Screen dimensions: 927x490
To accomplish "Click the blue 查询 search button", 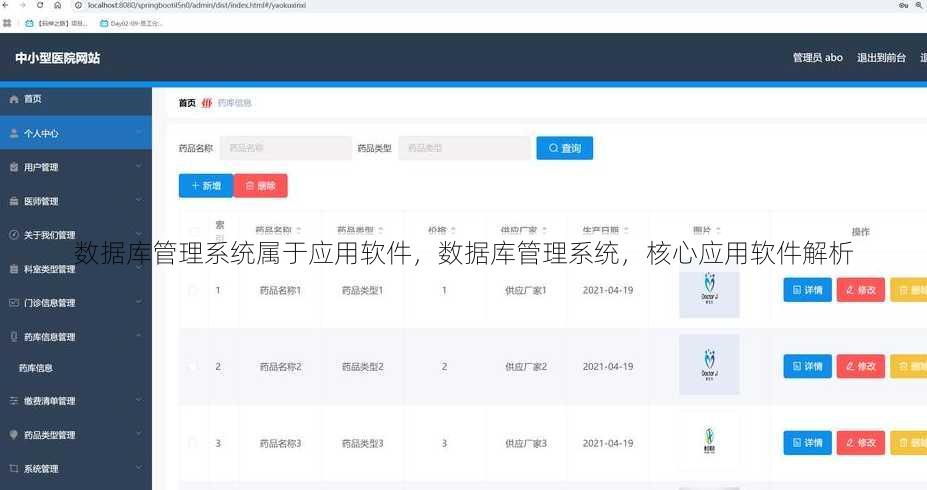I will [x=565, y=148].
